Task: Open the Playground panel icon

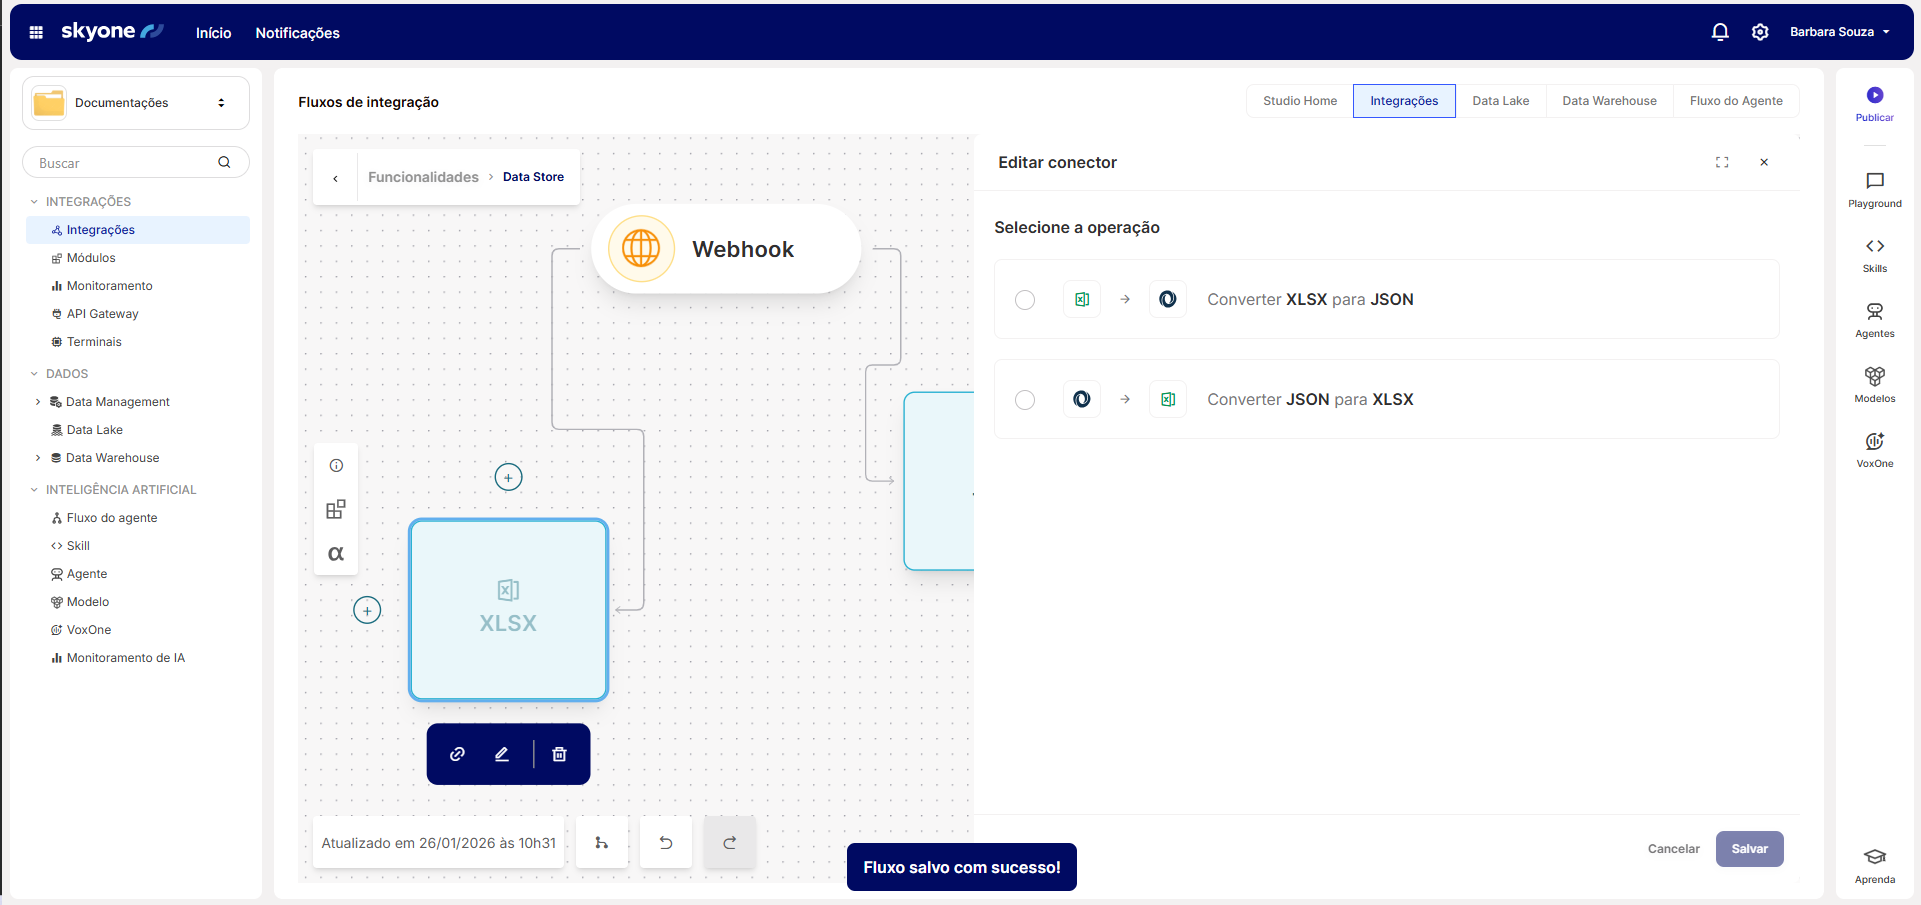Action: pyautogui.click(x=1874, y=181)
